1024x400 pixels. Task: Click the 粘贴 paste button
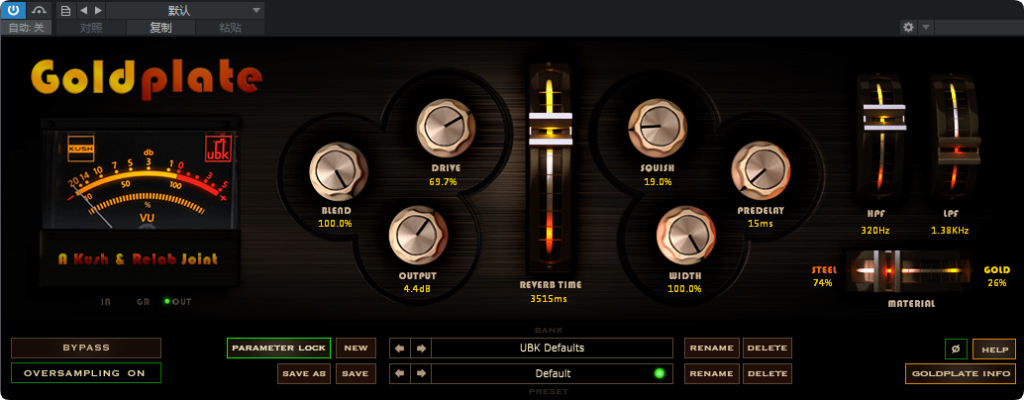point(230,27)
